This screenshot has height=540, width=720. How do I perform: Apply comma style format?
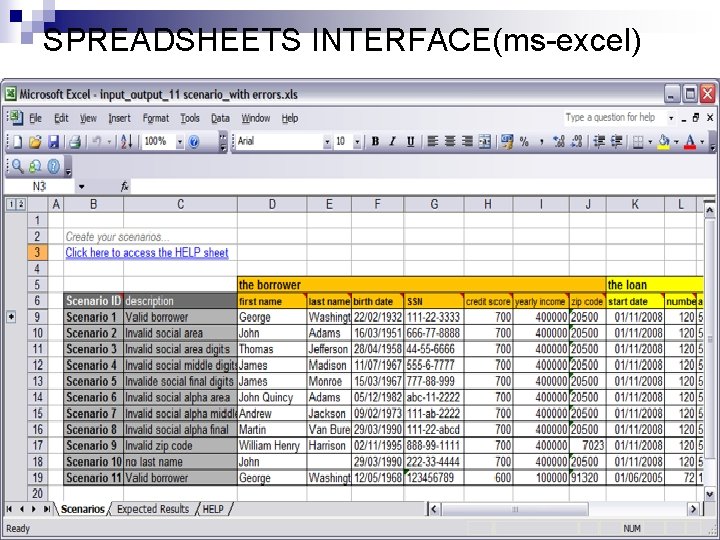pos(542,142)
